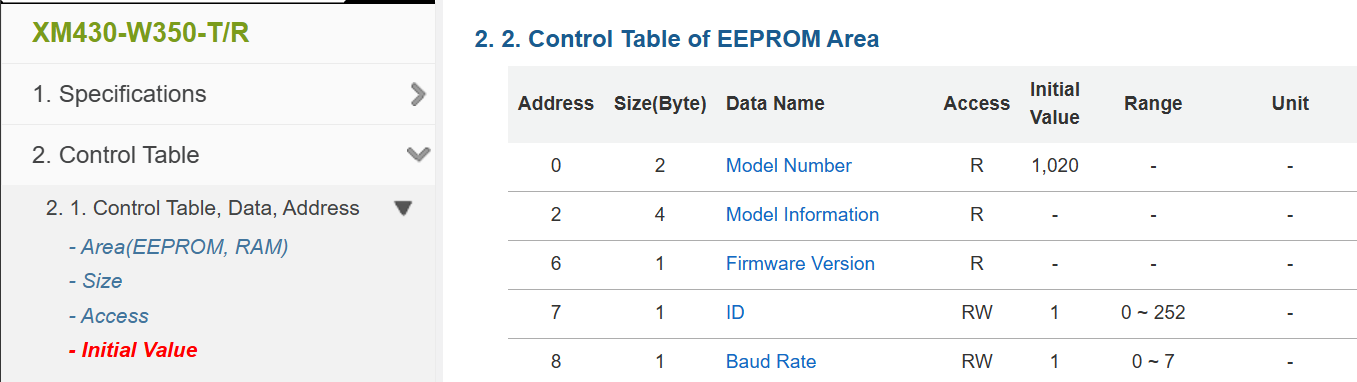Open the Firmware Version data link
The width and height of the screenshot is (1357, 382).
click(800, 263)
